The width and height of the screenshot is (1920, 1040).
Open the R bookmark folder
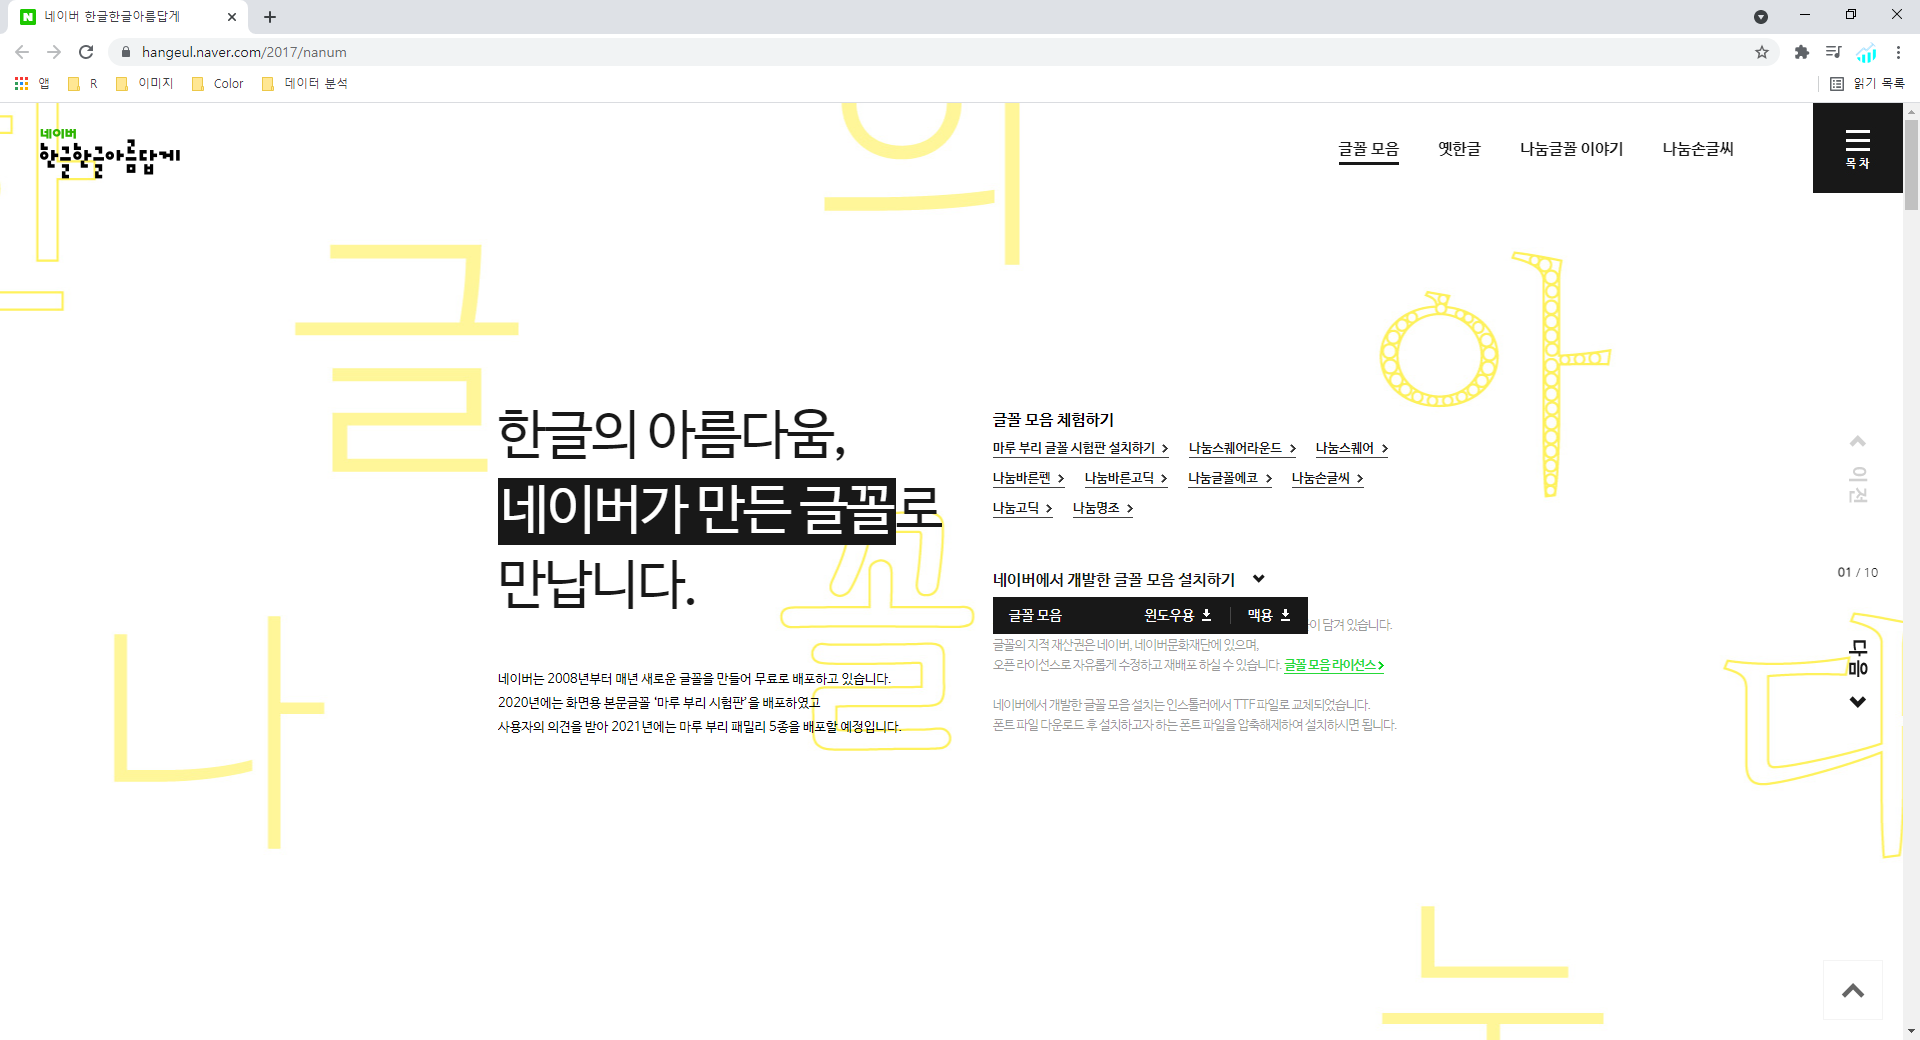point(83,83)
